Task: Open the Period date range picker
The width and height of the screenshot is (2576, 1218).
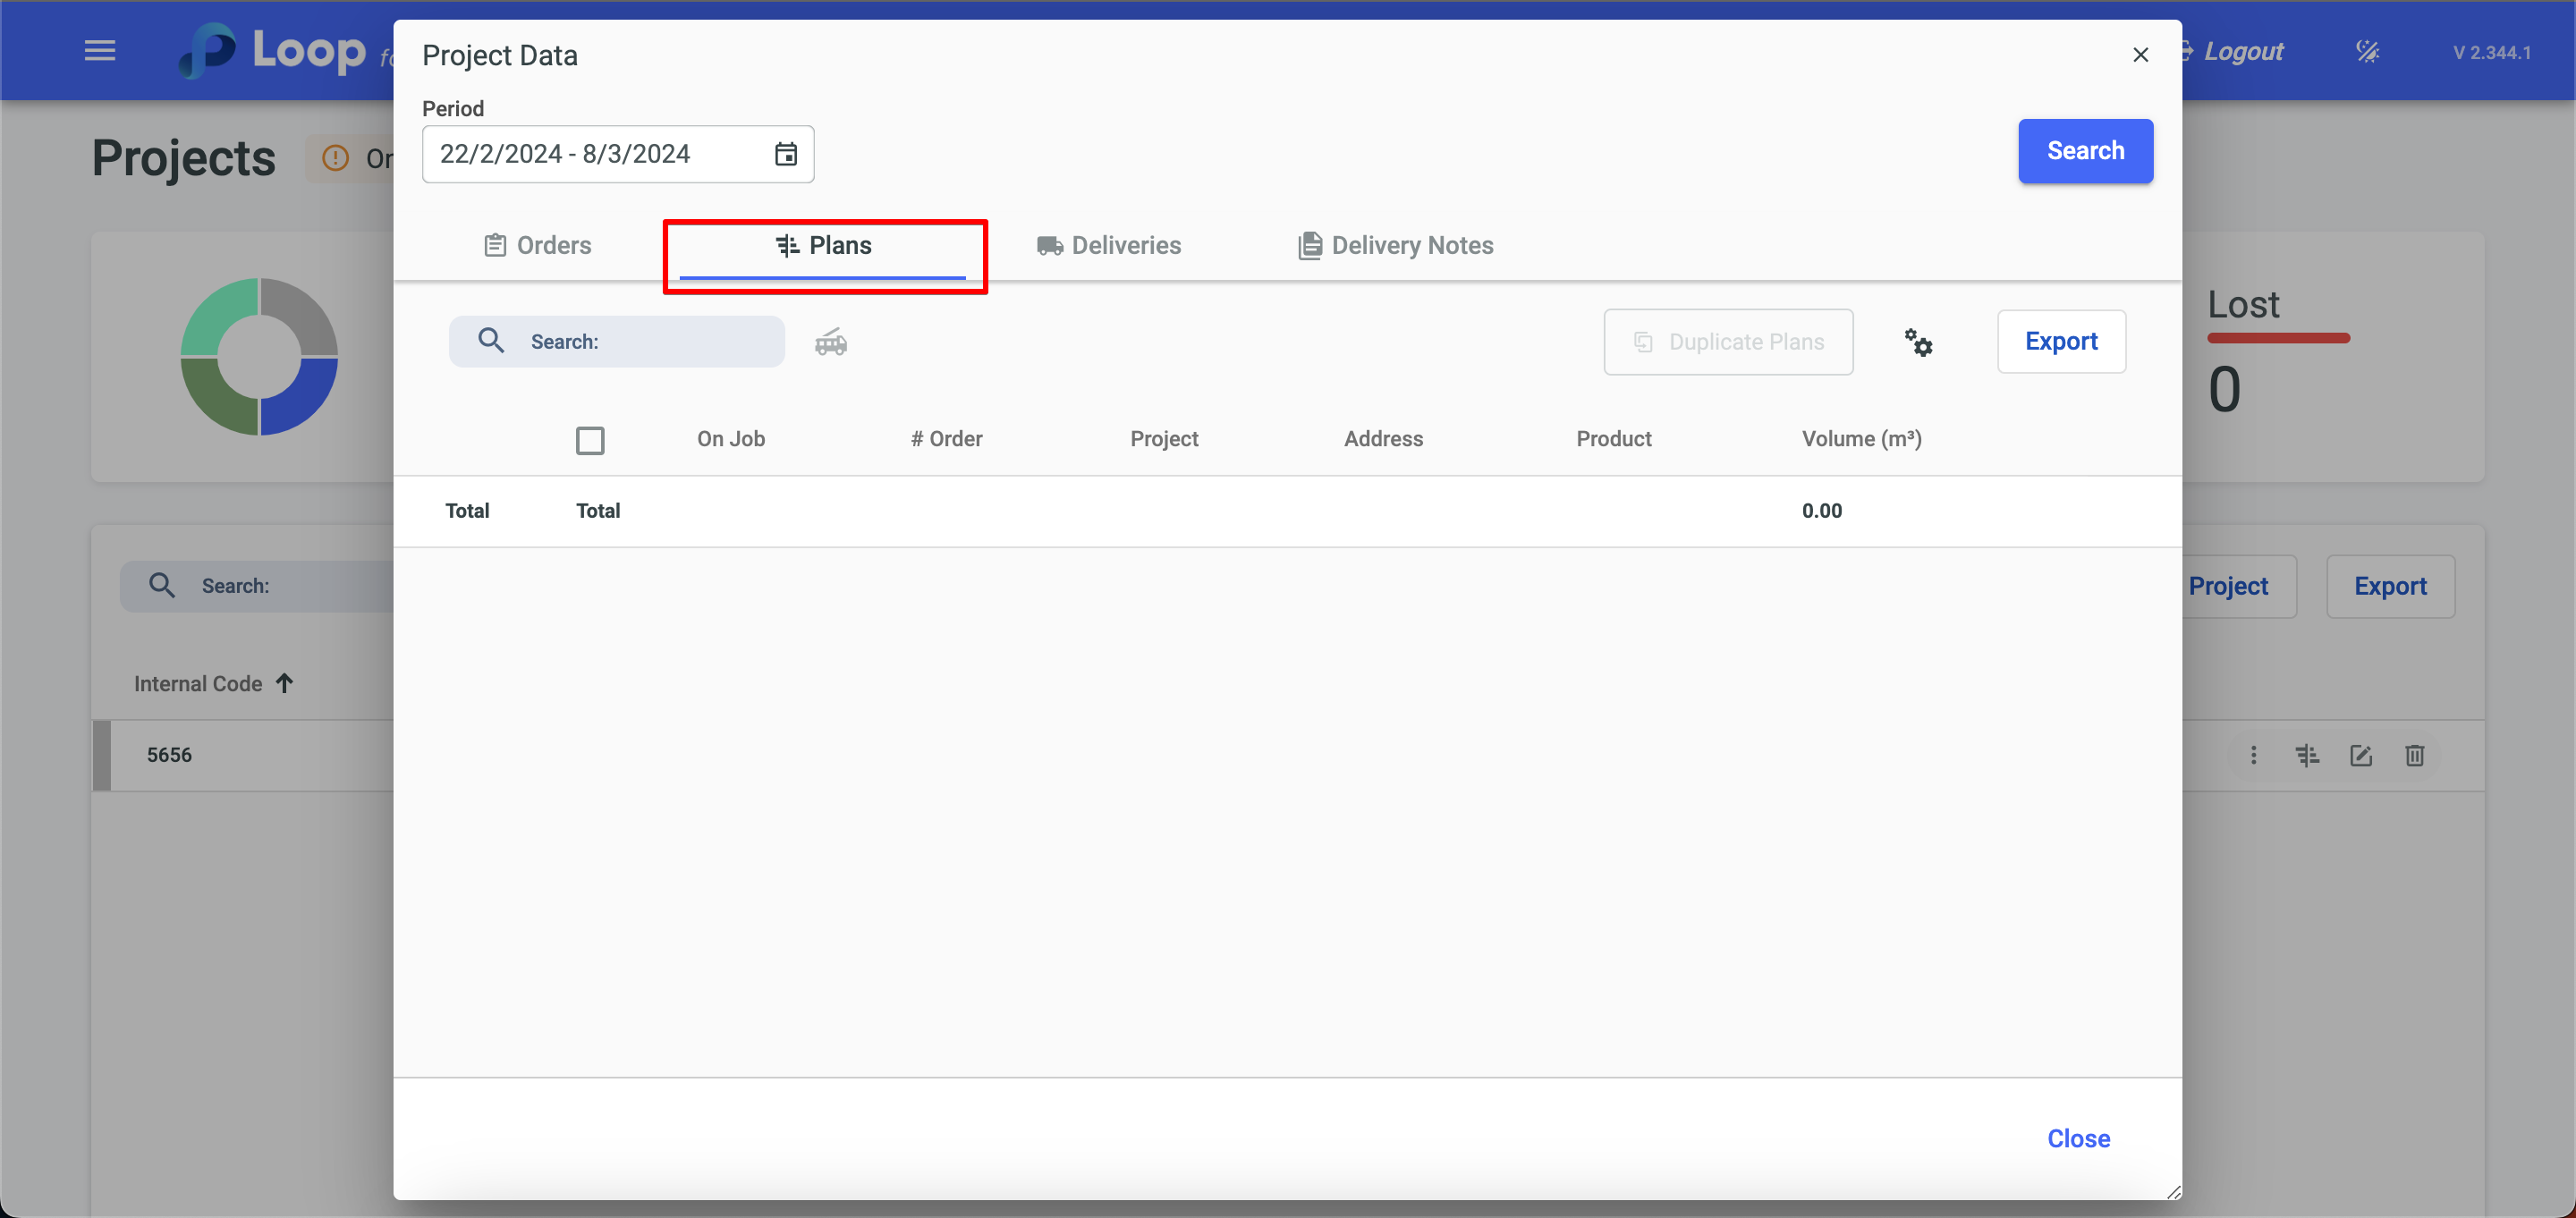Action: (597, 154)
